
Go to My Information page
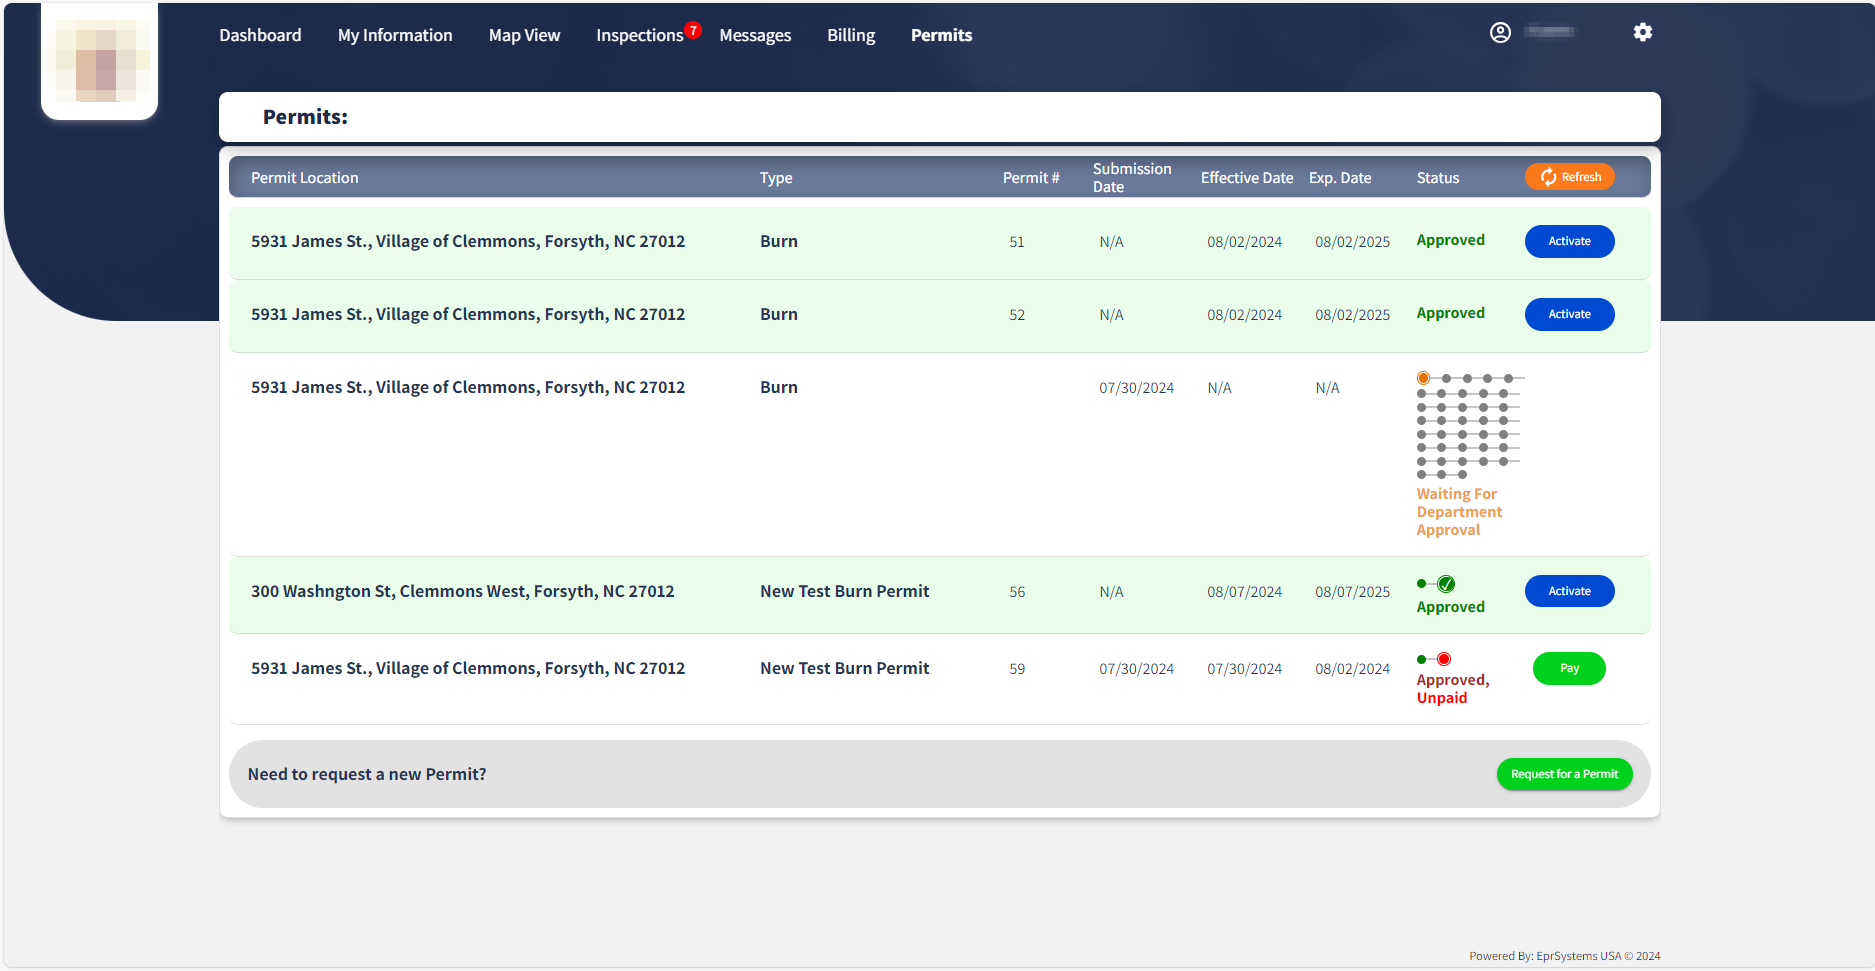[x=395, y=35]
